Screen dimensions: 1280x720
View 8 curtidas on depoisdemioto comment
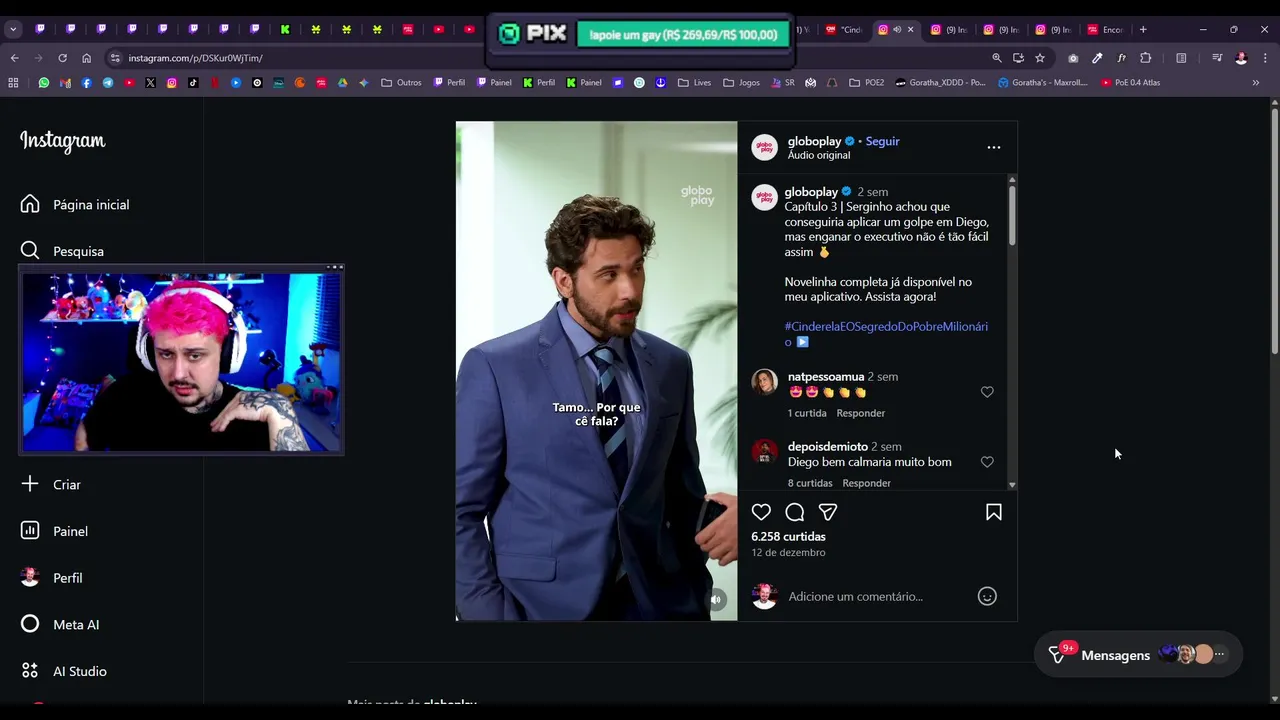[810, 483]
